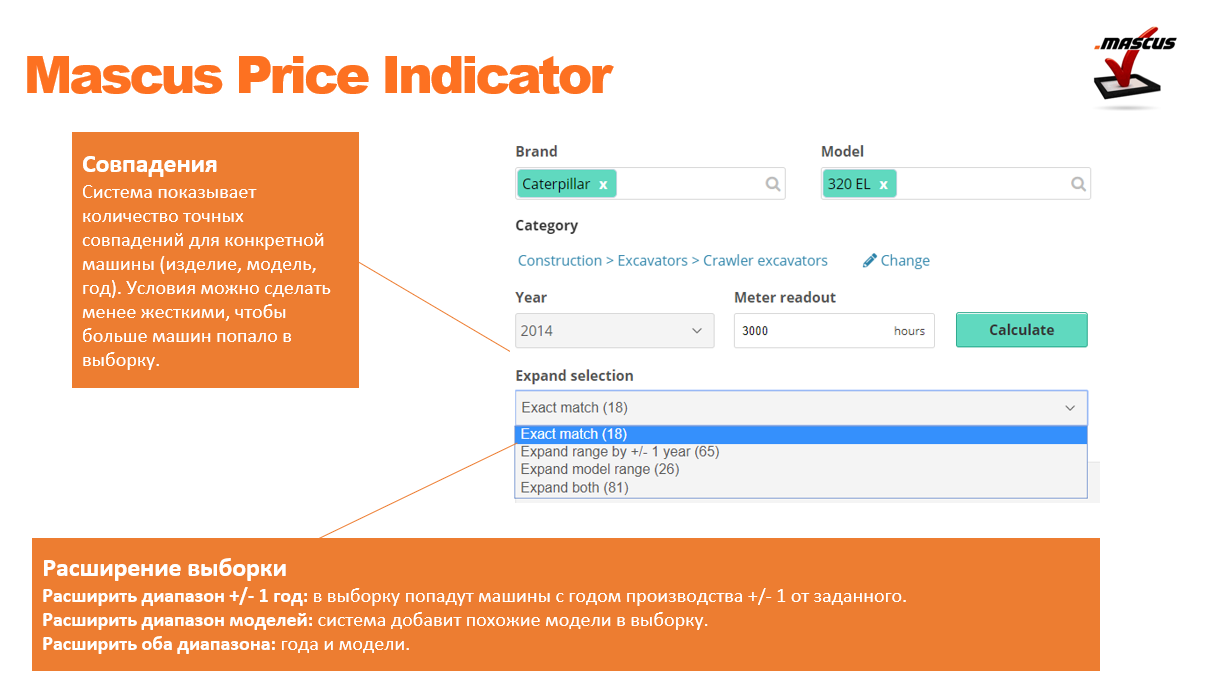Remove the Caterpillar brand tag

[603, 185]
